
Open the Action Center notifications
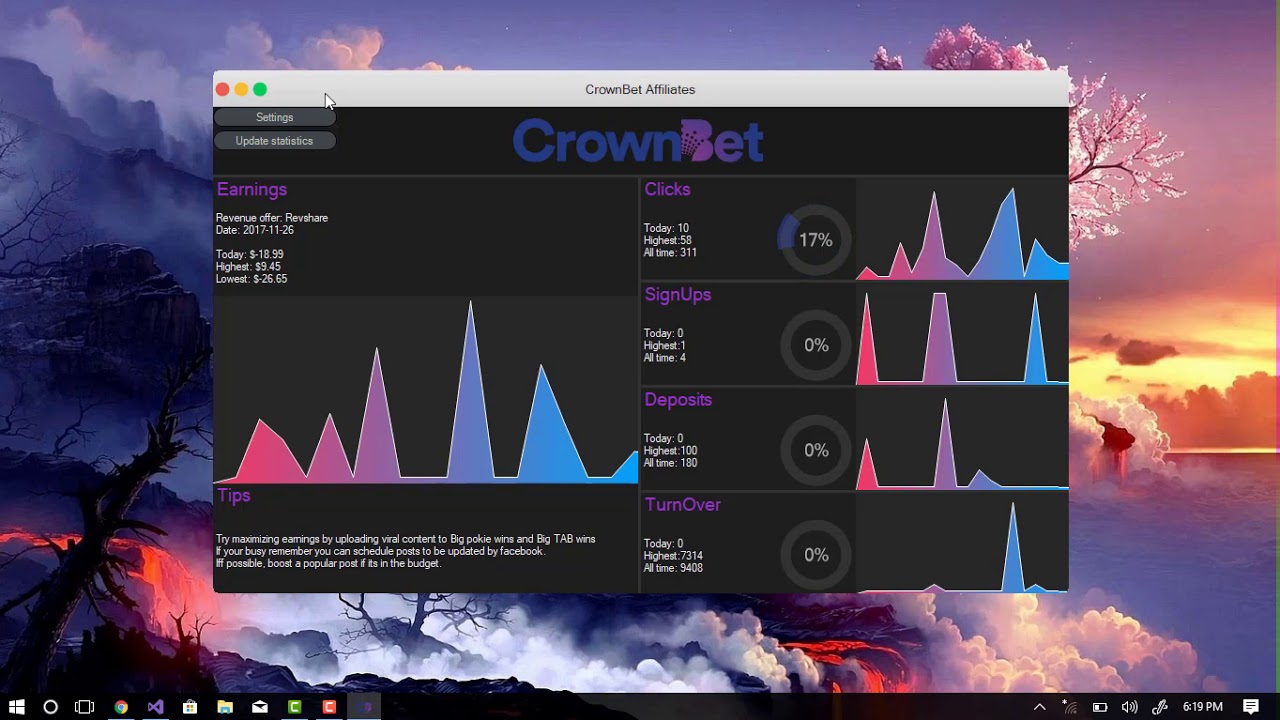click(1251, 707)
